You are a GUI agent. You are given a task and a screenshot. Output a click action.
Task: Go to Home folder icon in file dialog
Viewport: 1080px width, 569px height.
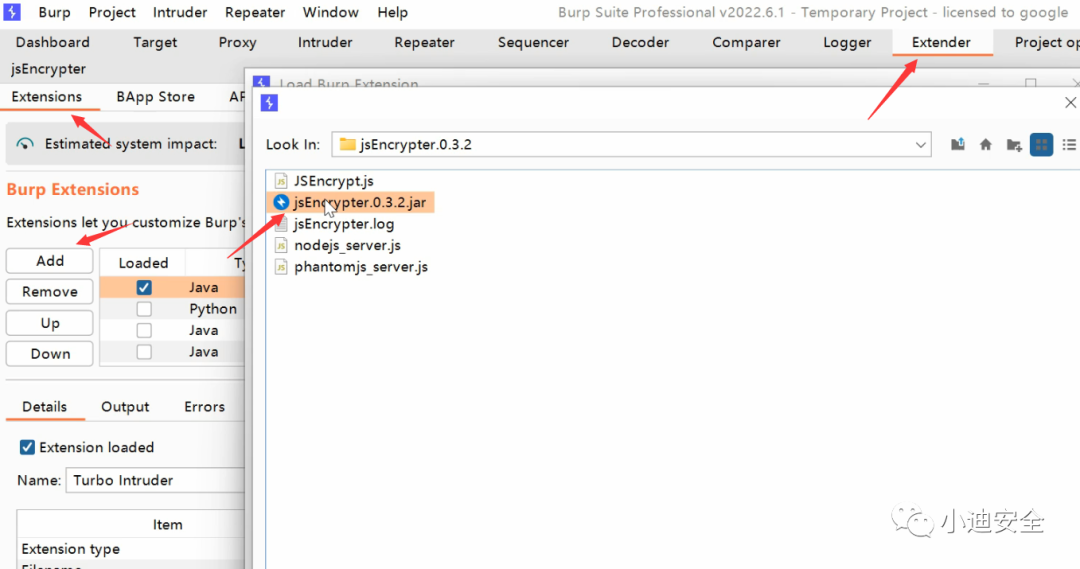tap(986, 144)
